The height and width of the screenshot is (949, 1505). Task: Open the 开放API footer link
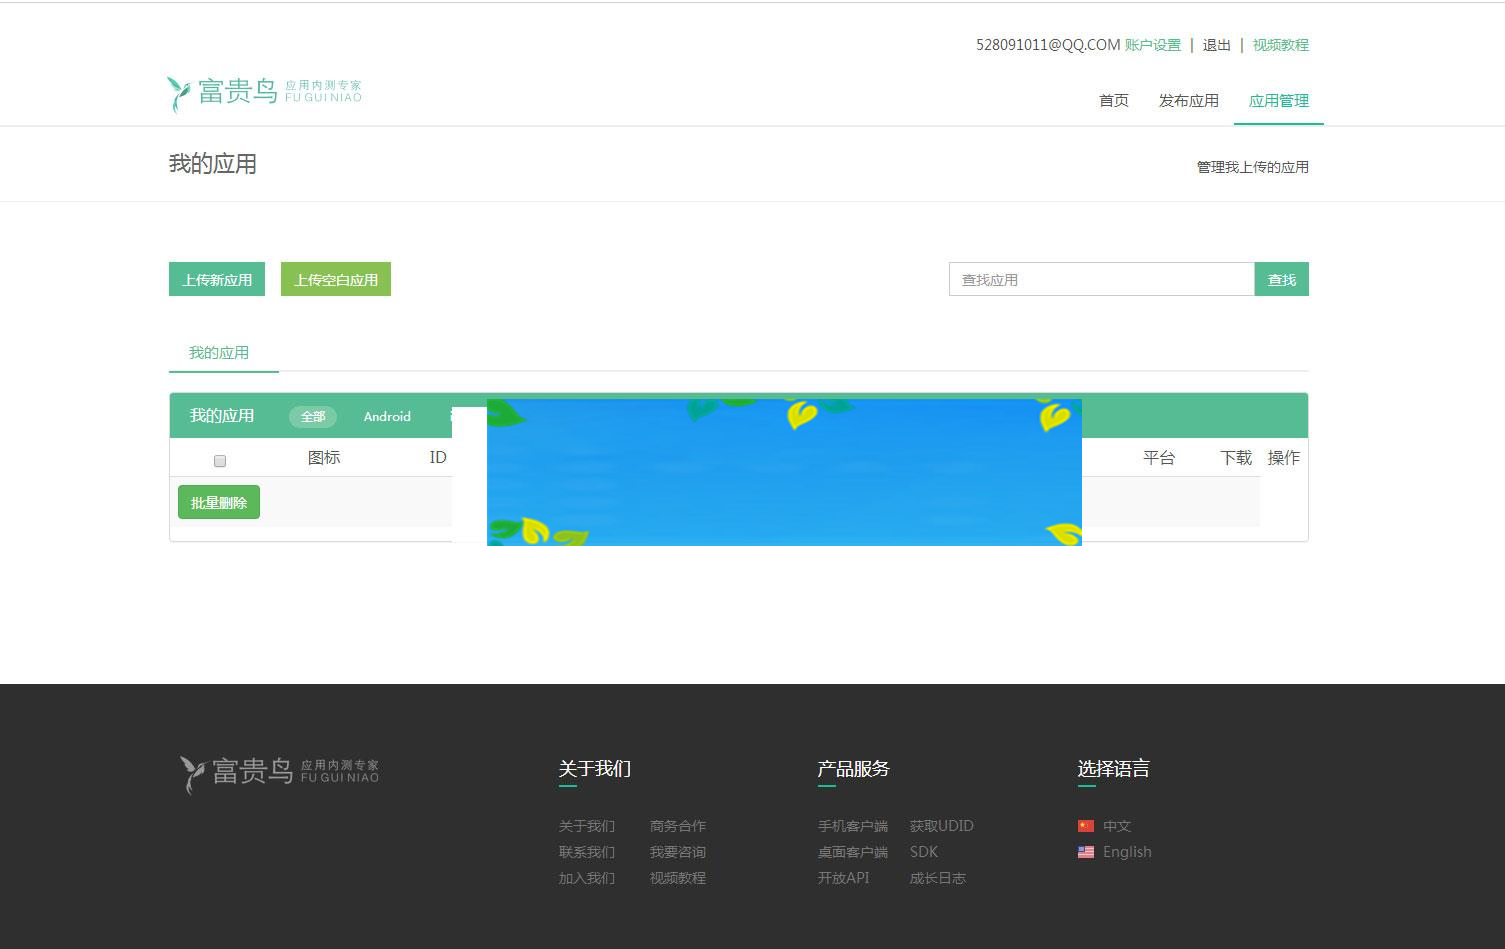point(843,878)
